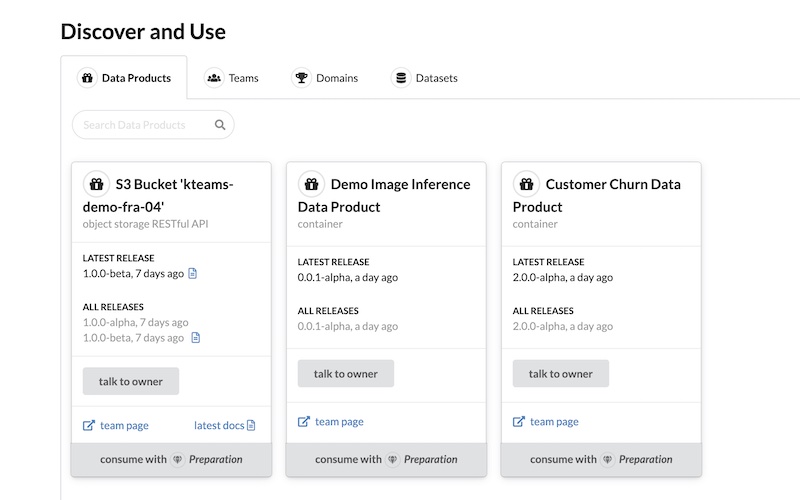Open document icon beside 1.0.0-beta in all releases

coord(195,337)
